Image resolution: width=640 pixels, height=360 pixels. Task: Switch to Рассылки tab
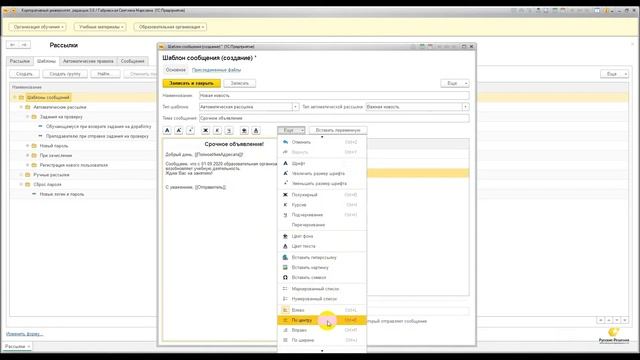[20, 61]
